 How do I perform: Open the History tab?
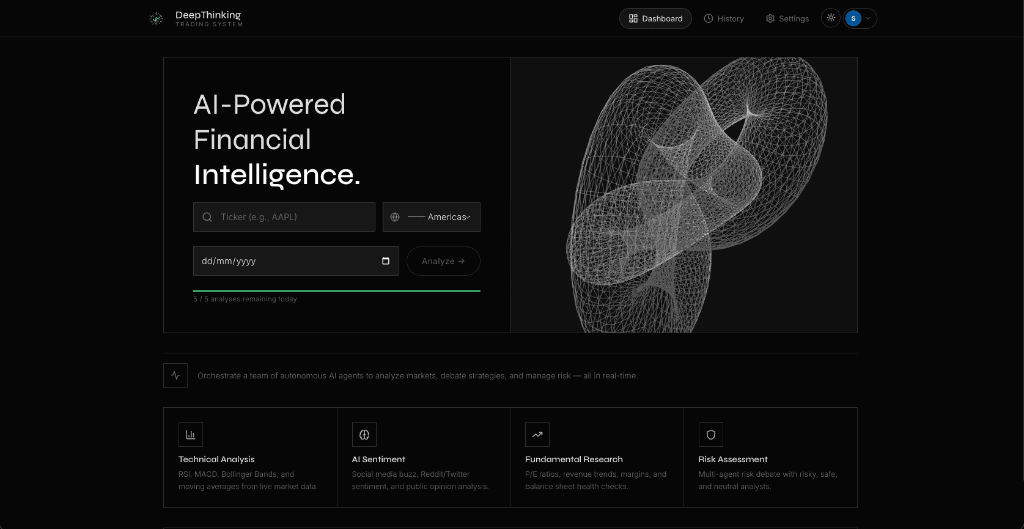tap(724, 18)
